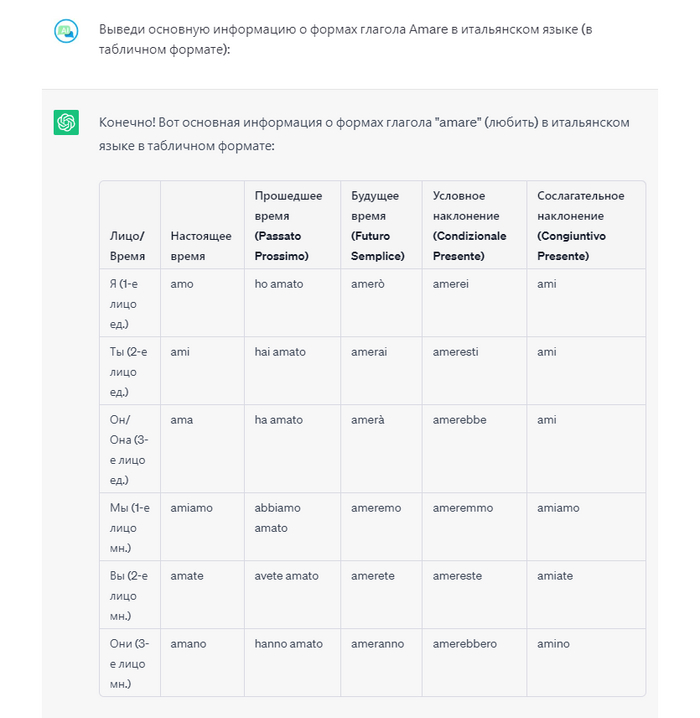Select the "Futuro Semplice" column header

click(x=377, y=226)
